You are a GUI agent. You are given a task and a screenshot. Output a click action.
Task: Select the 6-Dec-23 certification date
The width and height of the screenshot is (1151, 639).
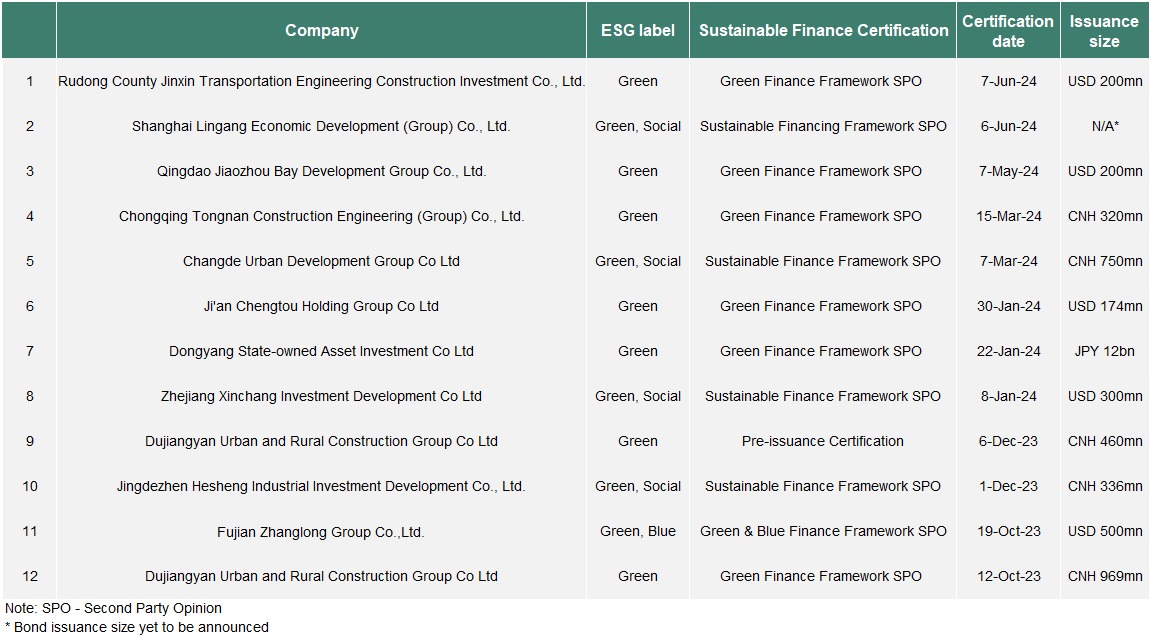pyautogui.click(x=1009, y=441)
